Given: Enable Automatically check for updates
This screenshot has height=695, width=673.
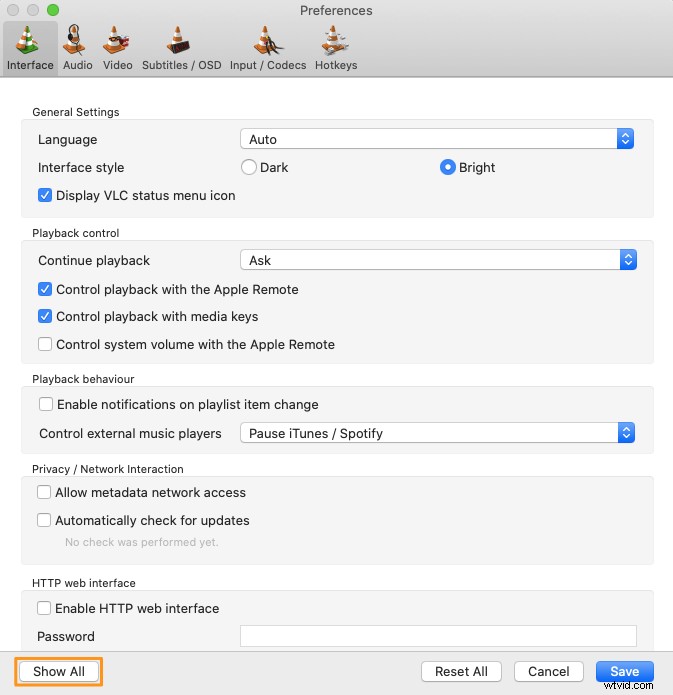Looking at the screenshot, I should 44,520.
